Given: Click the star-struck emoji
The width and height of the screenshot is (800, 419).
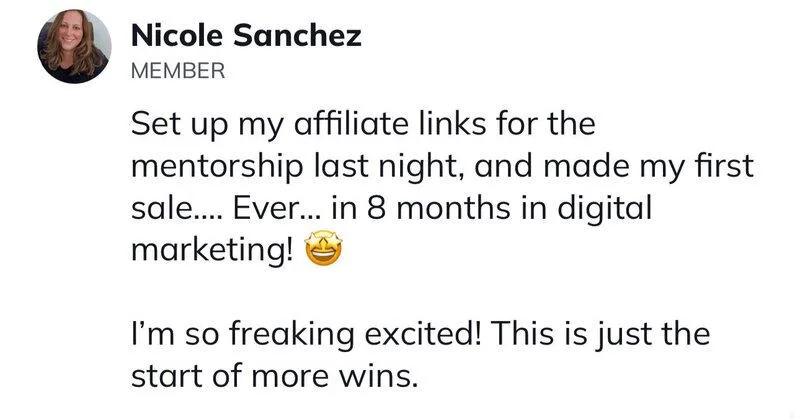Looking at the screenshot, I should pyautogui.click(x=323, y=248).
